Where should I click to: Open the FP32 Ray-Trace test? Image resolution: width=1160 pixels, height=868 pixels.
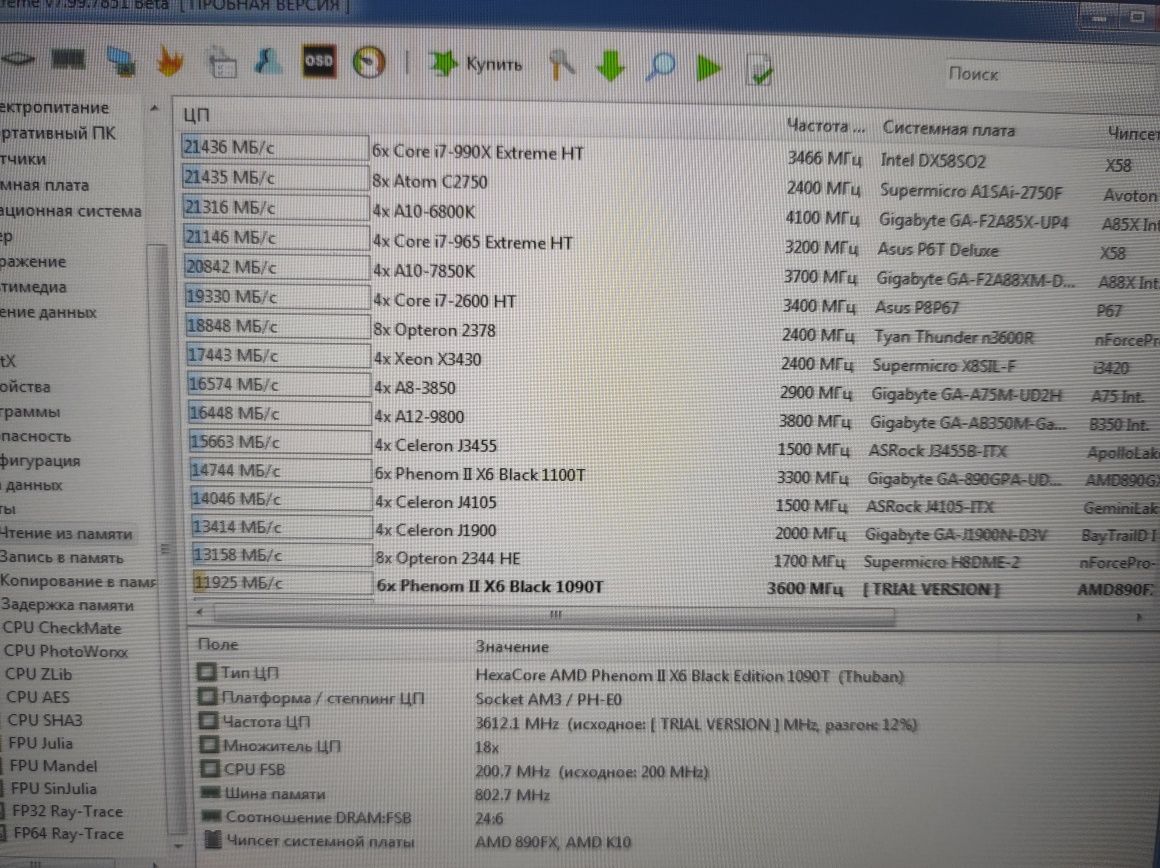point(67,811)
